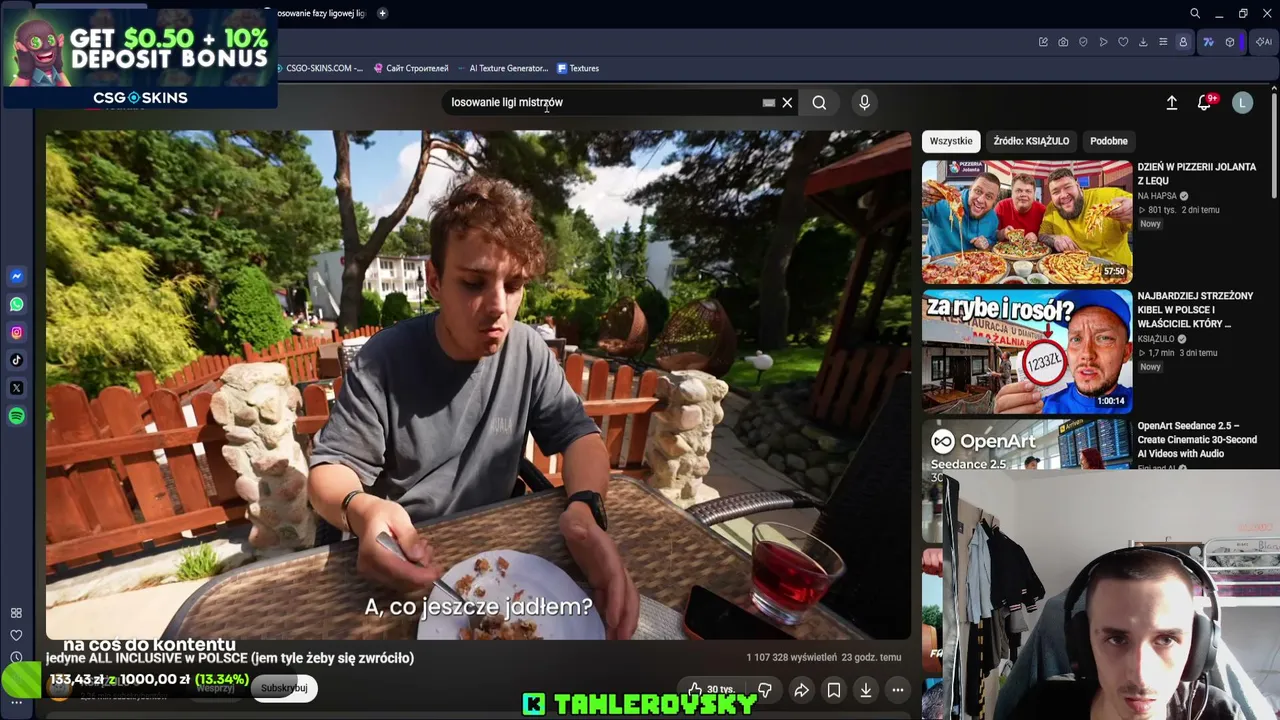Open the extensions cube icon
This screenshot has width=1280, height=720.
click(x=1230, y=42)
